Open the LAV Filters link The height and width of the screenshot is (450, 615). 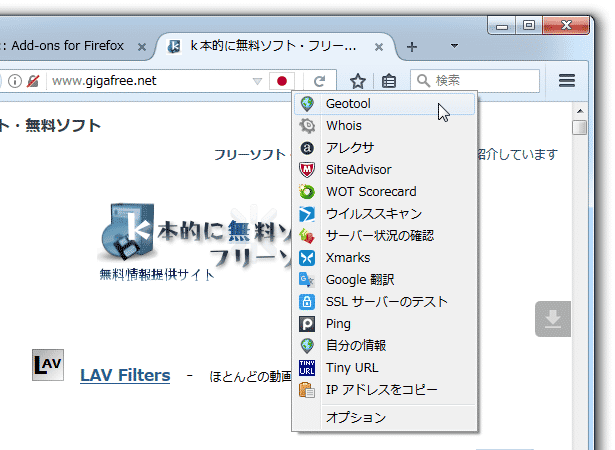click(125, 375)
